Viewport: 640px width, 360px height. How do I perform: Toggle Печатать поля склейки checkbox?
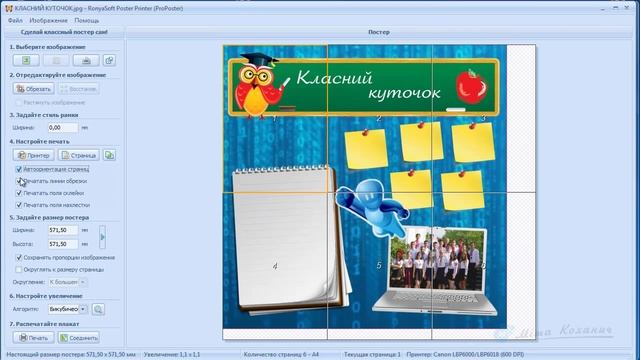pyautogui.click(x=18, y=193)
